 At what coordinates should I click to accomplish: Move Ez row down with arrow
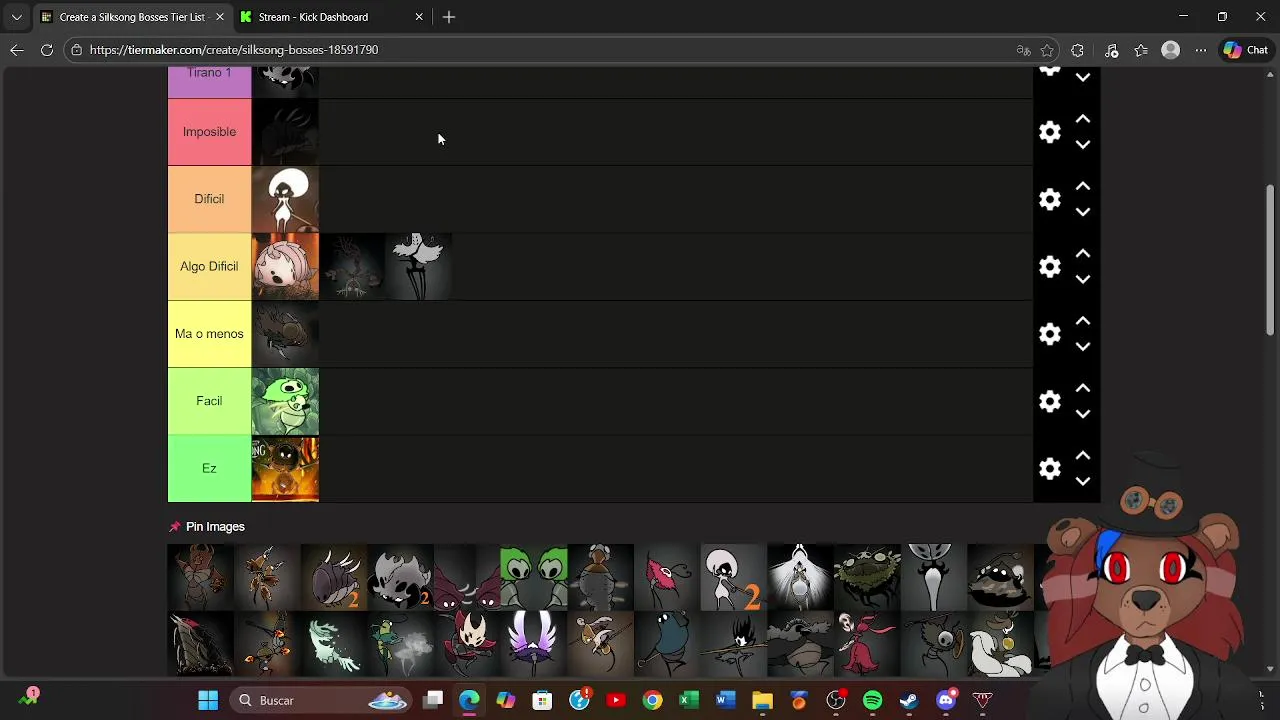1083,481
